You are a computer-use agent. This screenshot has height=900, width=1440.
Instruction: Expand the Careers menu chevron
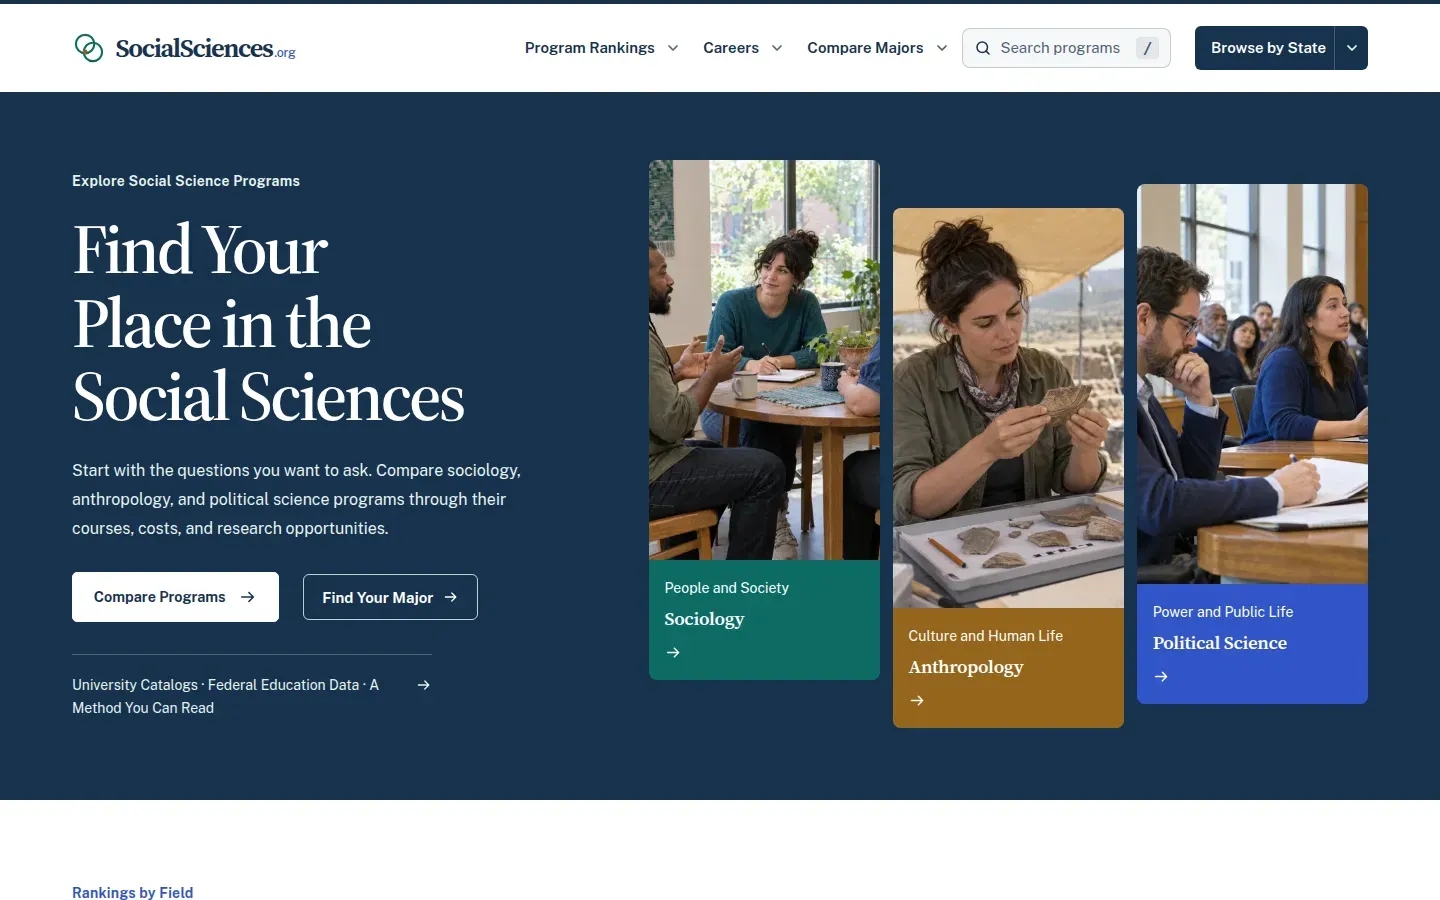point(777,48)
